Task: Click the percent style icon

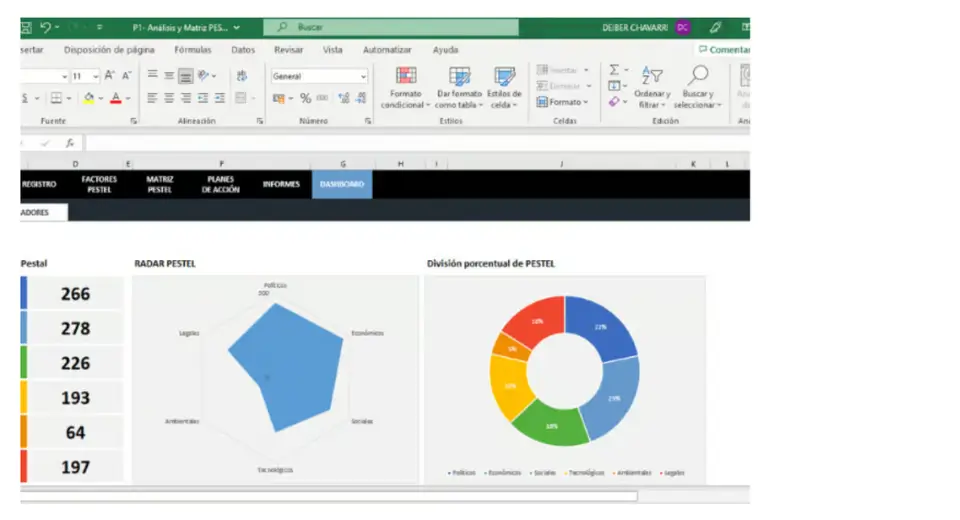Action: [x=306, y=98]
